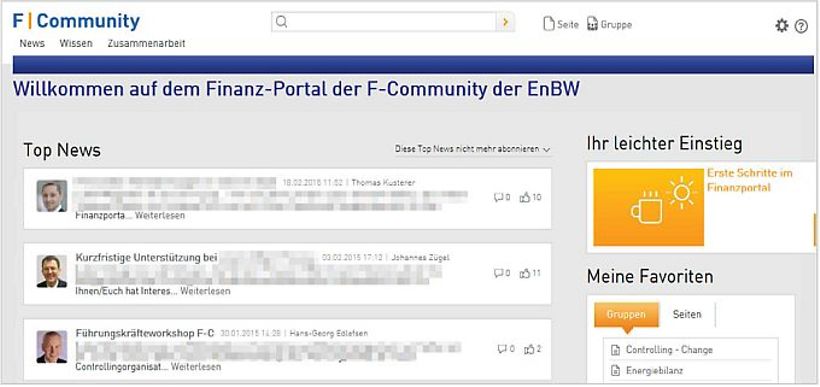Like the Thomas Kusterer post (10 likes)

tap(525, 198)
